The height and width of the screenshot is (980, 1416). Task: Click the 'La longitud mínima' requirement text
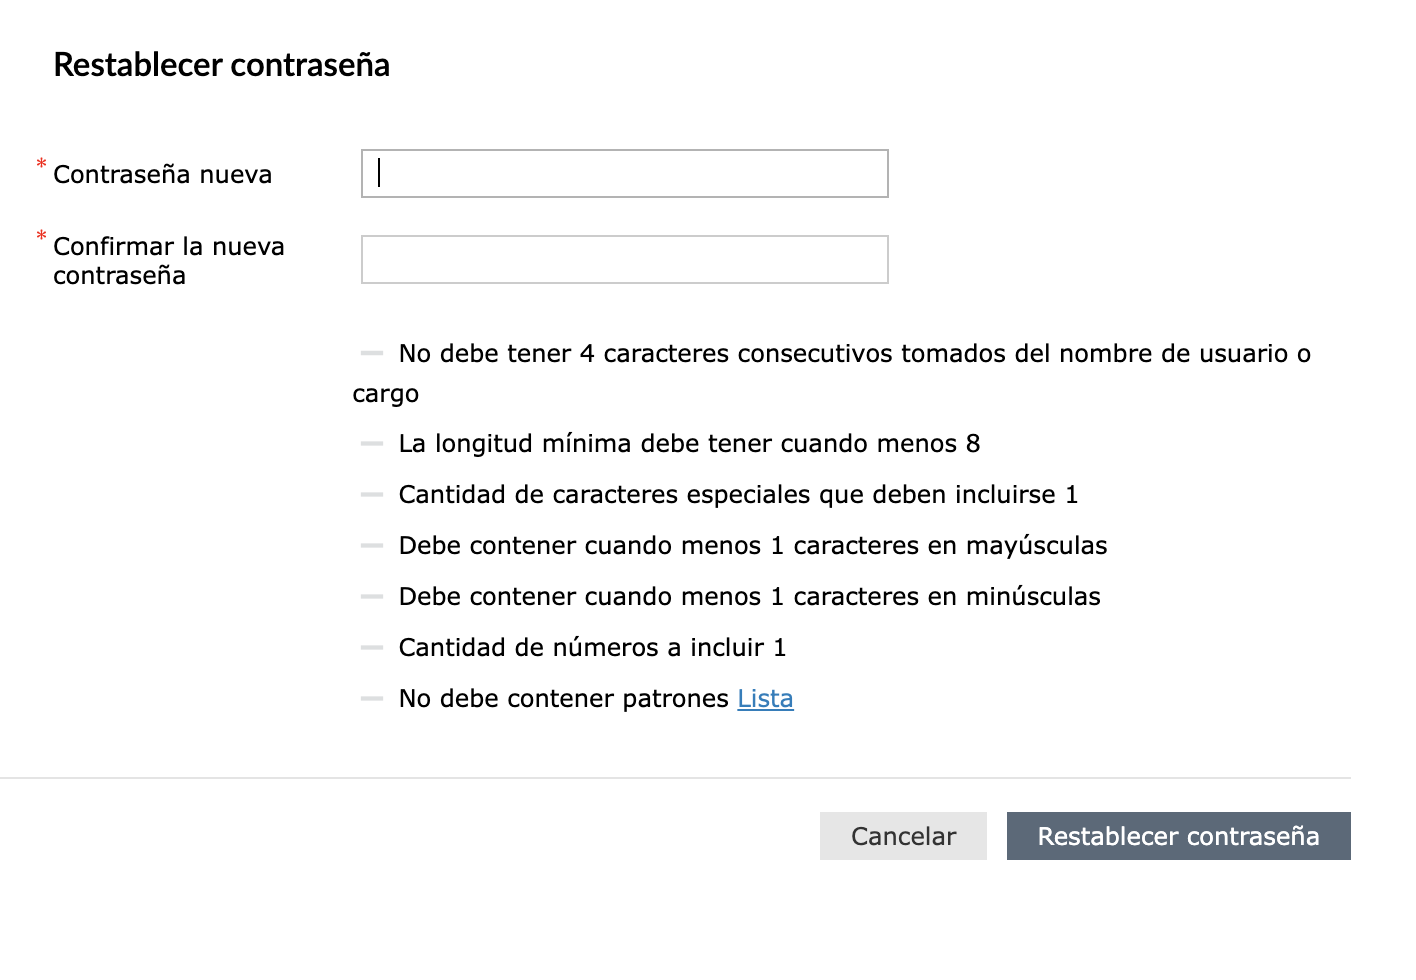click(689, 443)
